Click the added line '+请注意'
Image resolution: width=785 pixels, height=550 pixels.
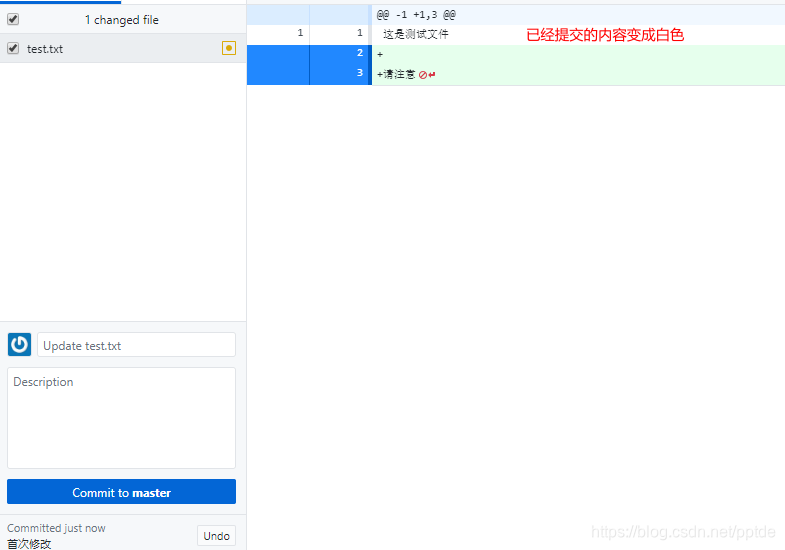396,75
